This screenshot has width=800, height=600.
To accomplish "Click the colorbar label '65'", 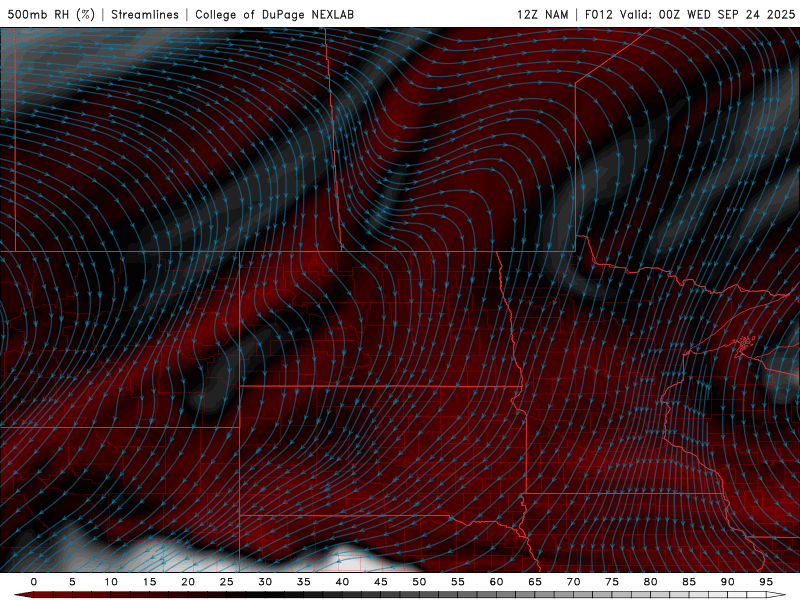I will pyautogui.click(x=535, y=582).
